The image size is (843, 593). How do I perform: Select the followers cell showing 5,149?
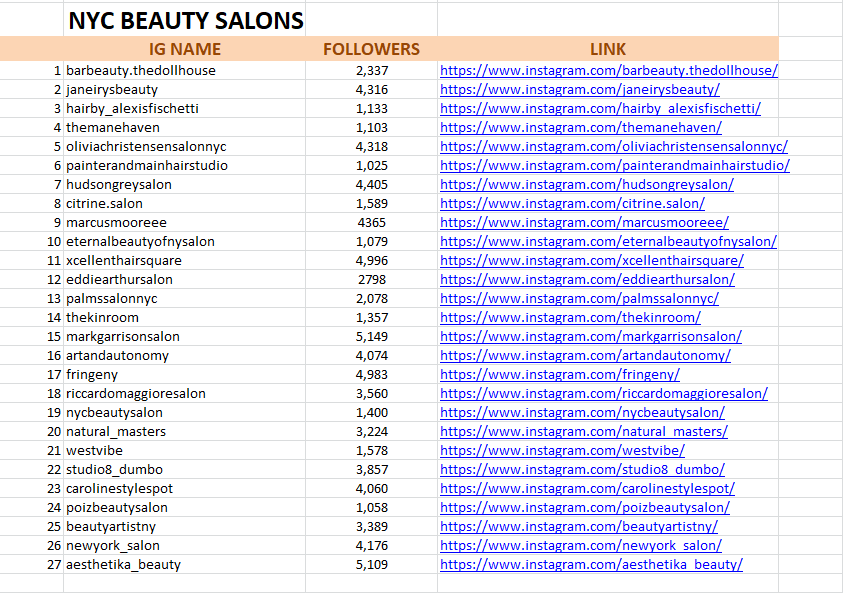(372, 337)
